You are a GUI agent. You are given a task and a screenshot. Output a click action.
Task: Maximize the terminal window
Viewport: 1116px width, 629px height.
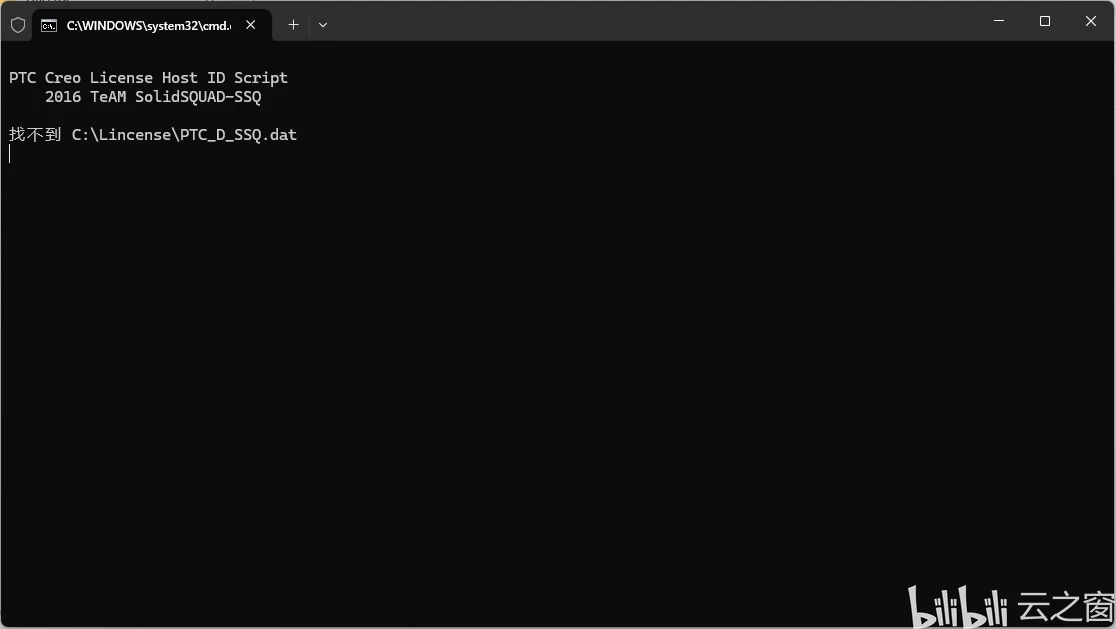tap(1045, 21)
